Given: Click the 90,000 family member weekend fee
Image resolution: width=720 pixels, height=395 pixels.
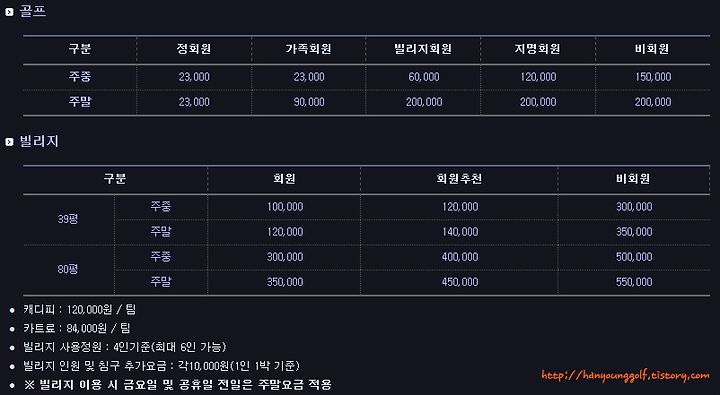Looking at the screenshot, I should (309, 102).
